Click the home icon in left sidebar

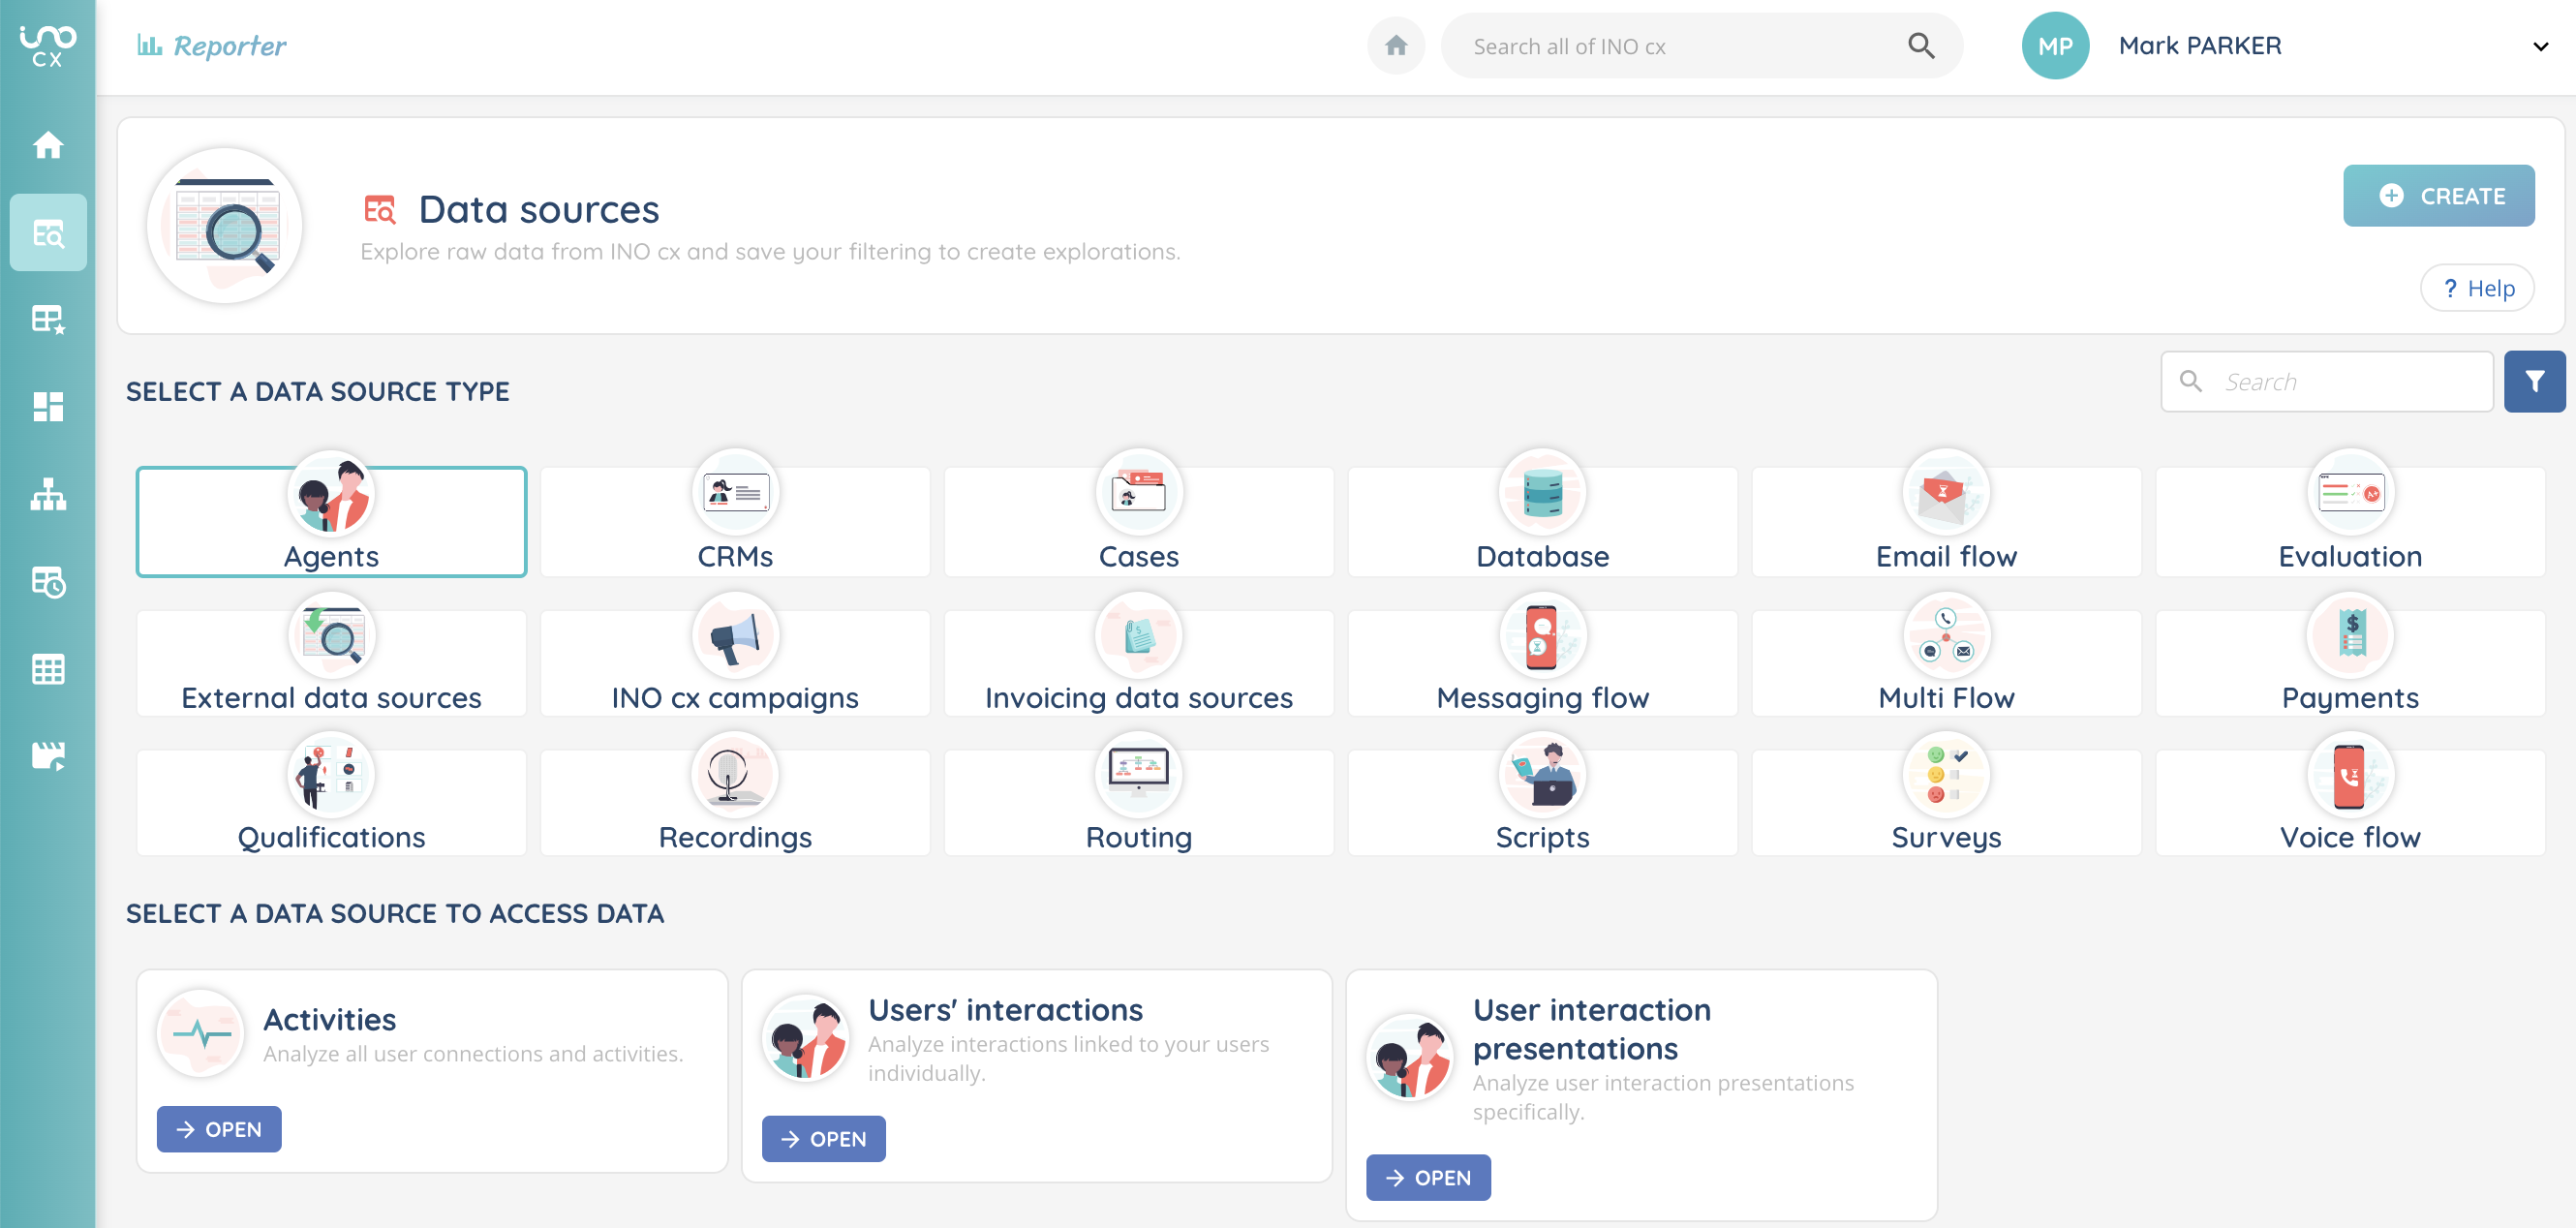[48, 146]
